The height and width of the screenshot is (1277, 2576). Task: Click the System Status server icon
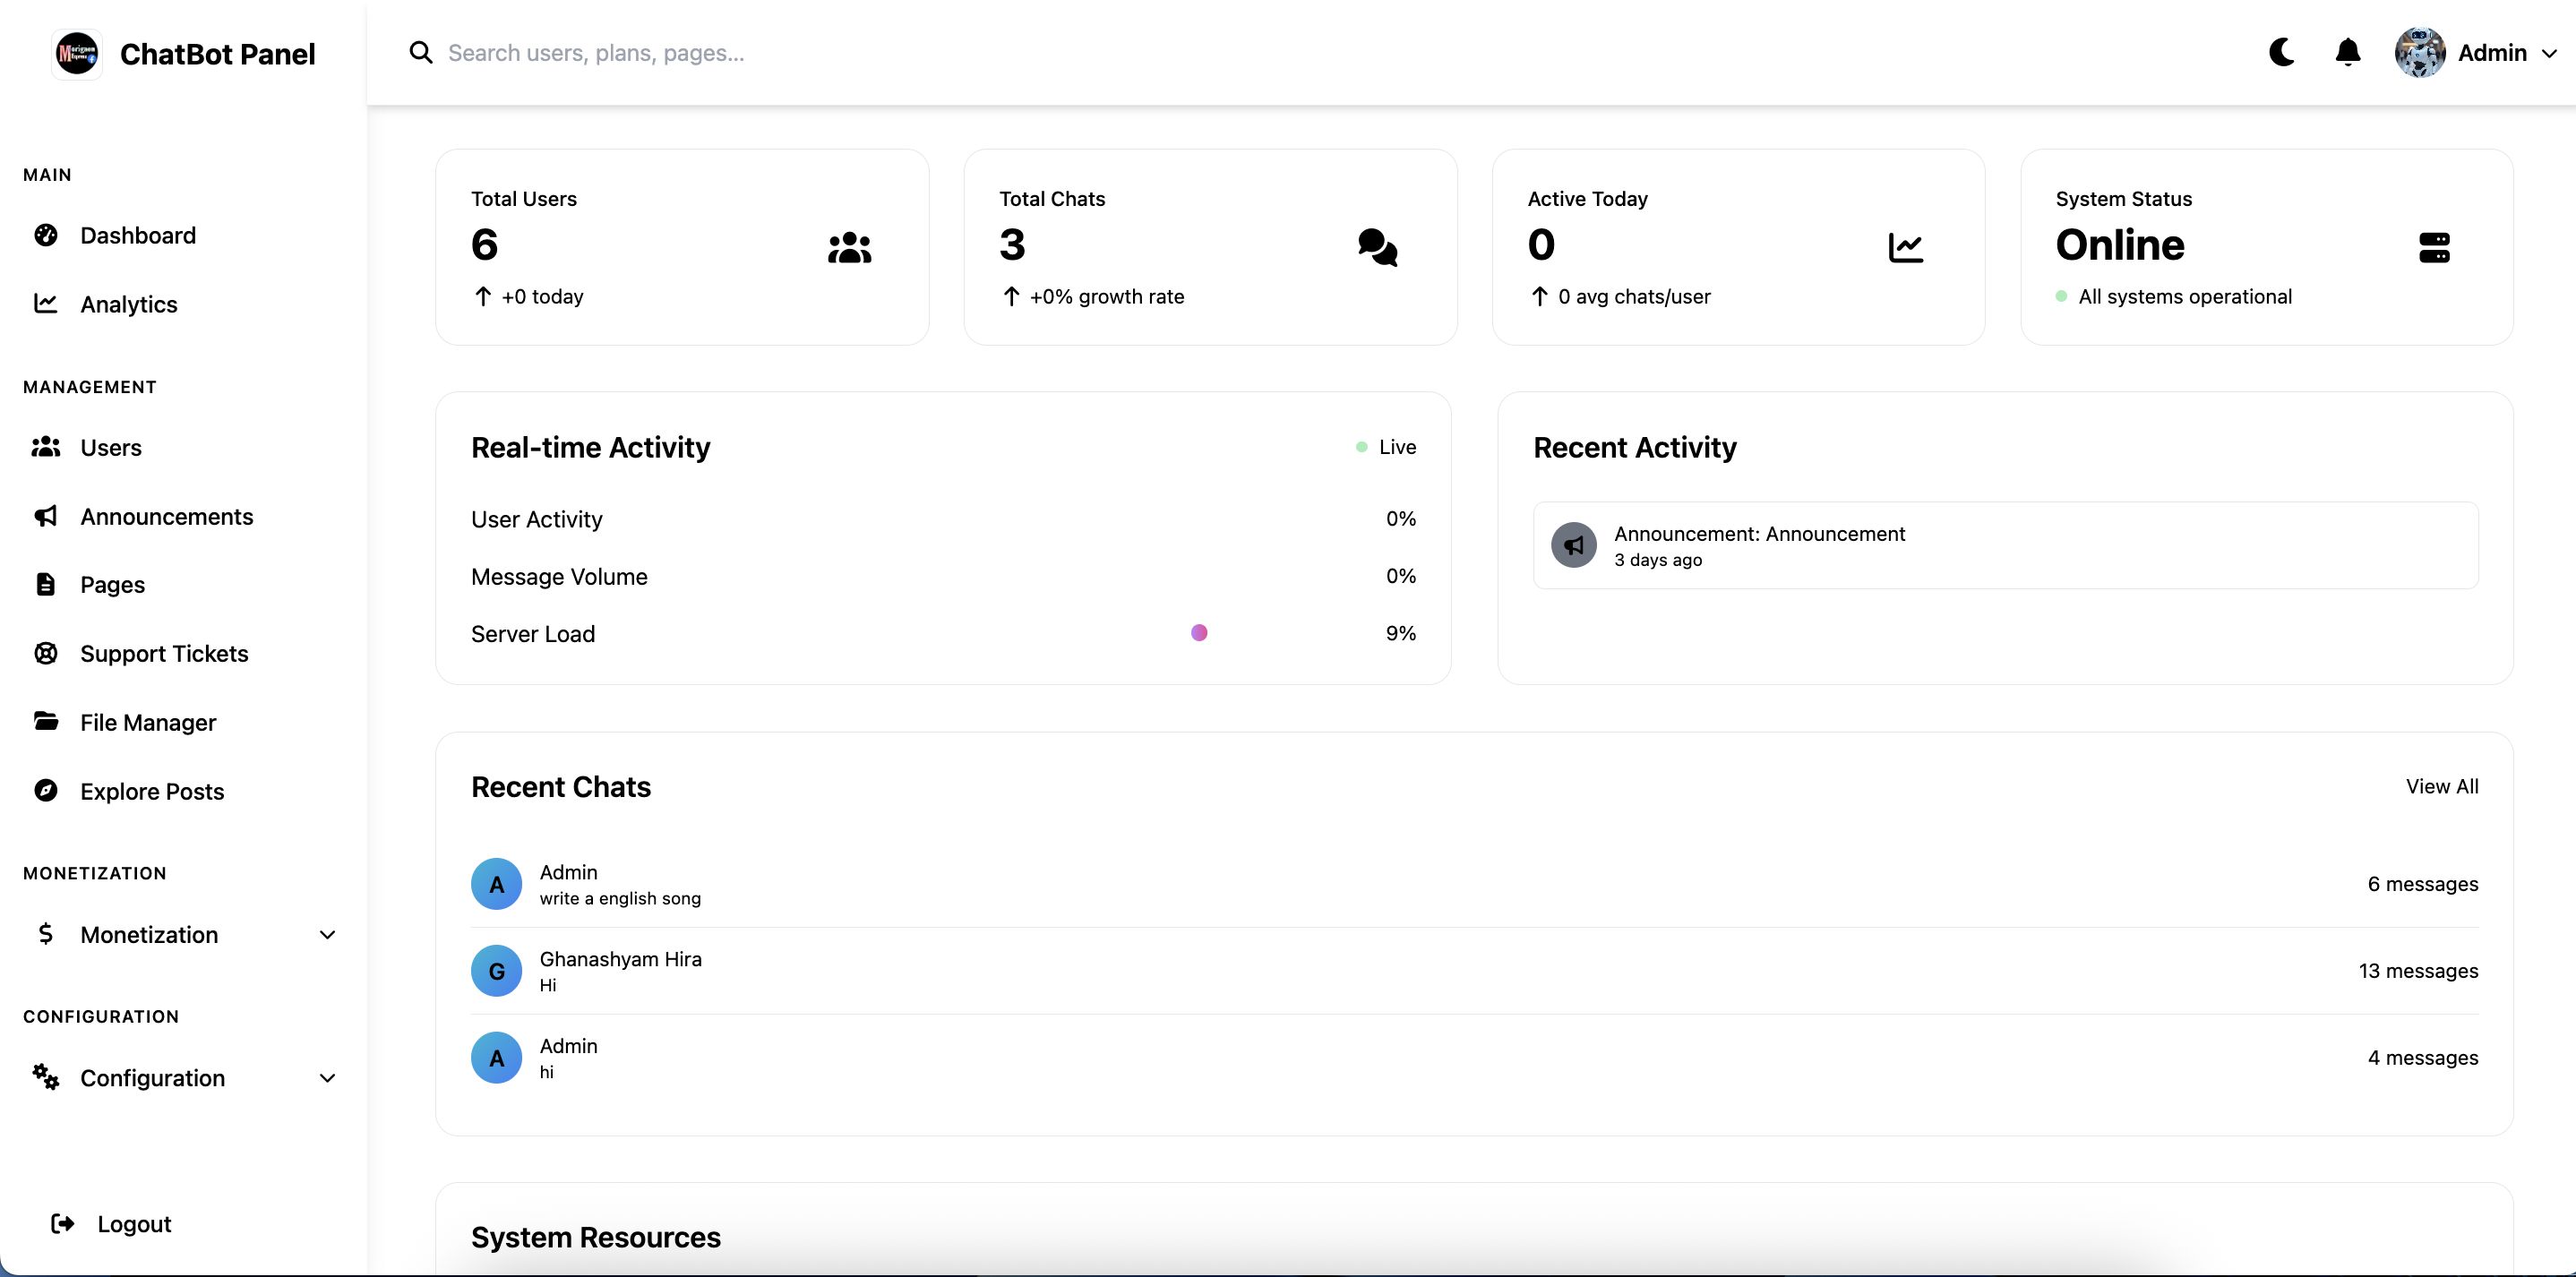click(2434, 247)
